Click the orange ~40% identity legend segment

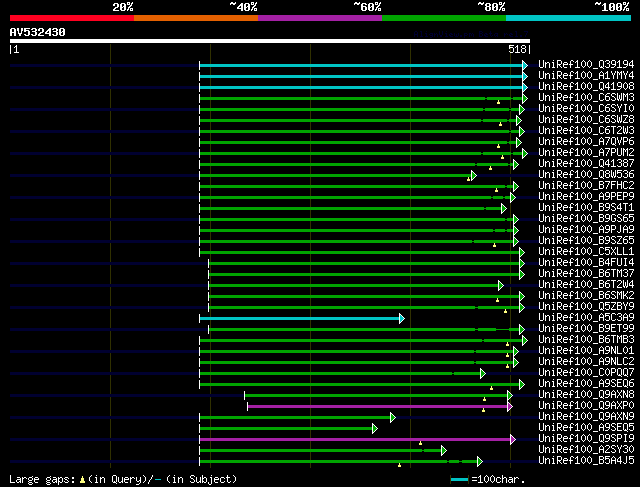(x=196, y=18)
